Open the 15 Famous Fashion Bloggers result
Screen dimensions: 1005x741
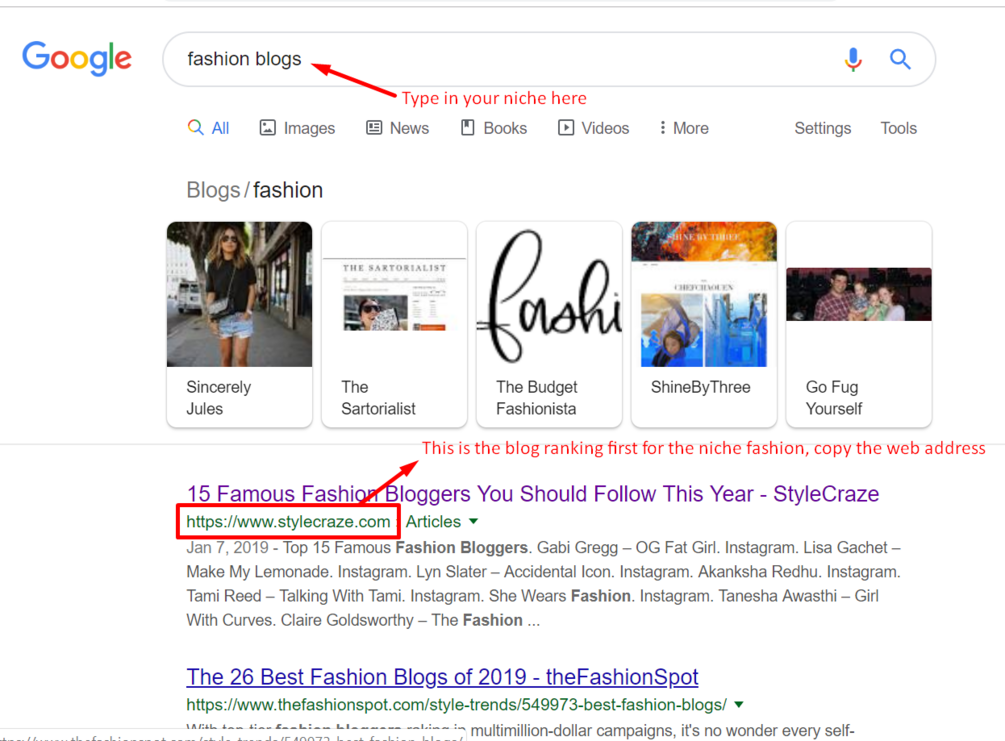click(533, 494)
